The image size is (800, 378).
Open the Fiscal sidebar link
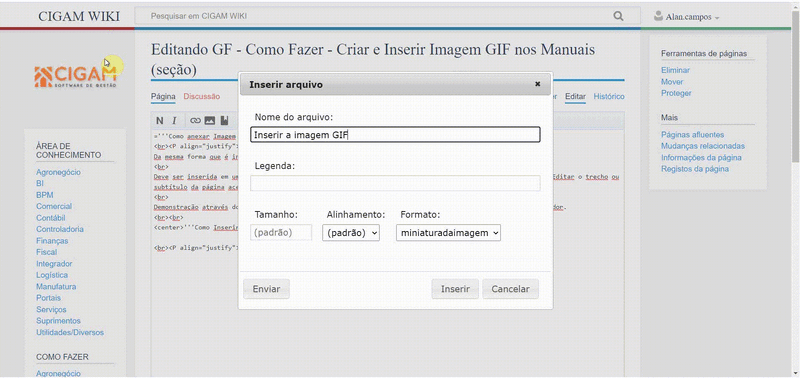(46, 252)
